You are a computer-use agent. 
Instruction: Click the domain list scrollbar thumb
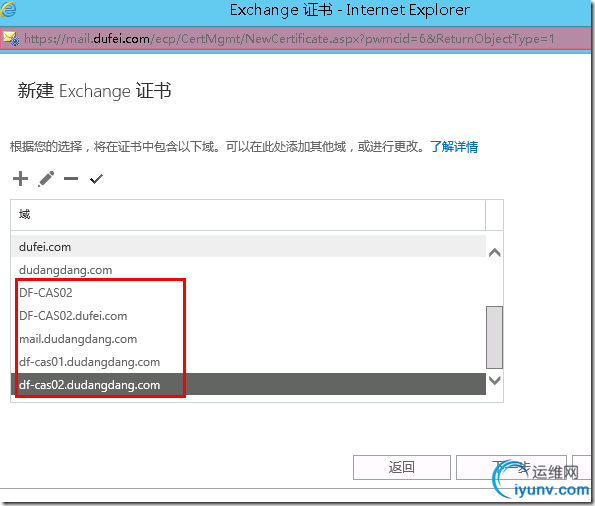coord(494,337)
